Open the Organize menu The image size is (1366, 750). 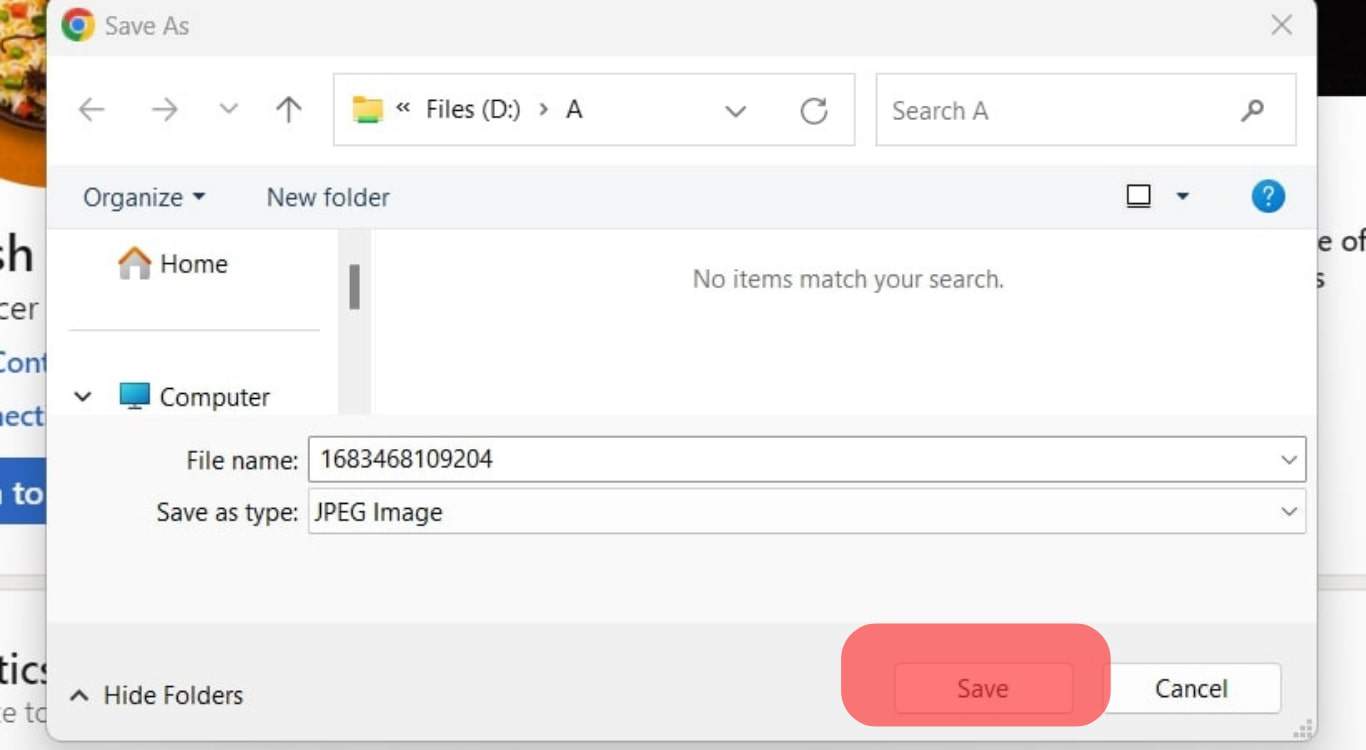[x=143, y=197]
